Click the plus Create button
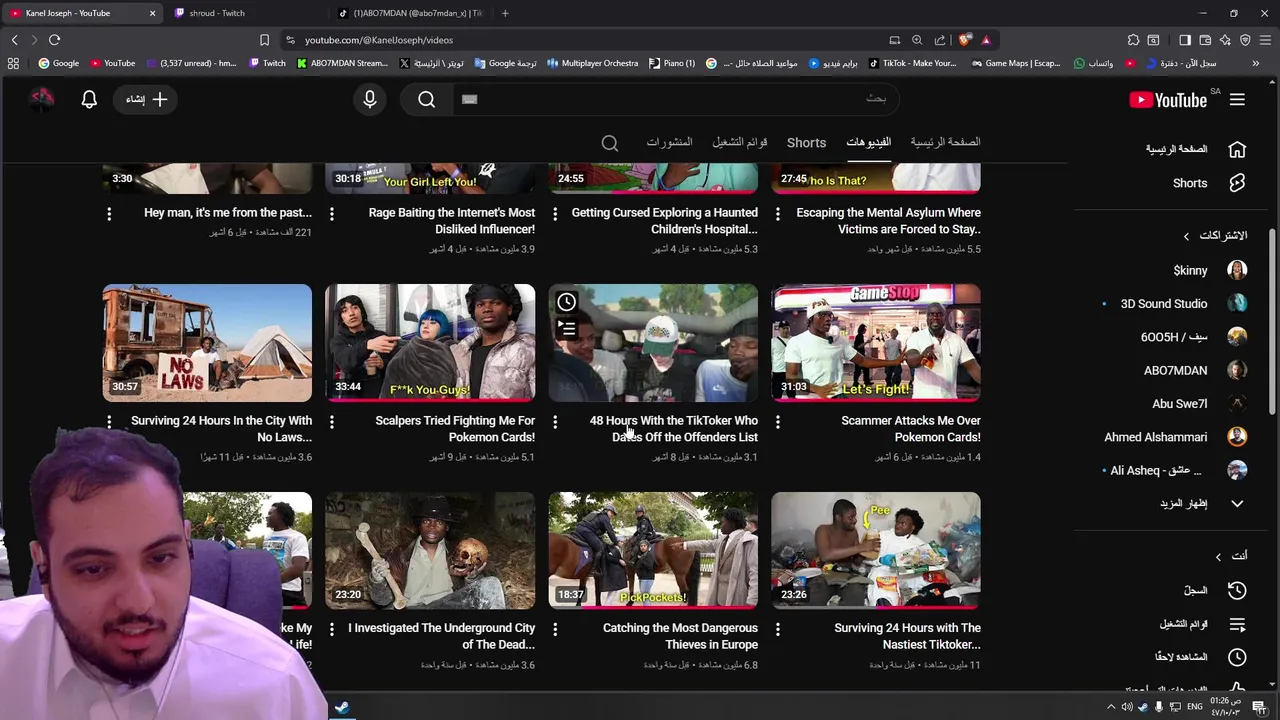 [147, 99]
